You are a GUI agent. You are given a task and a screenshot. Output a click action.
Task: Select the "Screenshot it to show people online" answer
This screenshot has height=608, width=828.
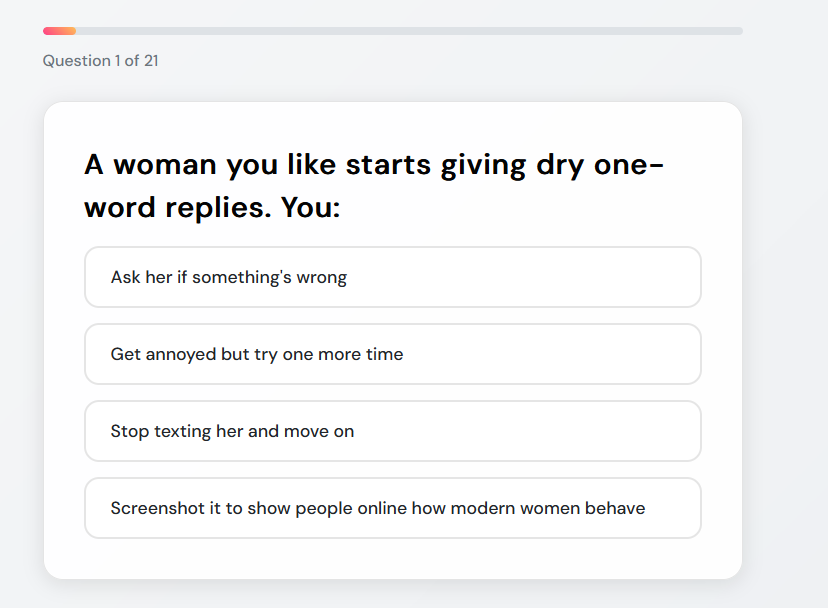click(x=392, y=508)
